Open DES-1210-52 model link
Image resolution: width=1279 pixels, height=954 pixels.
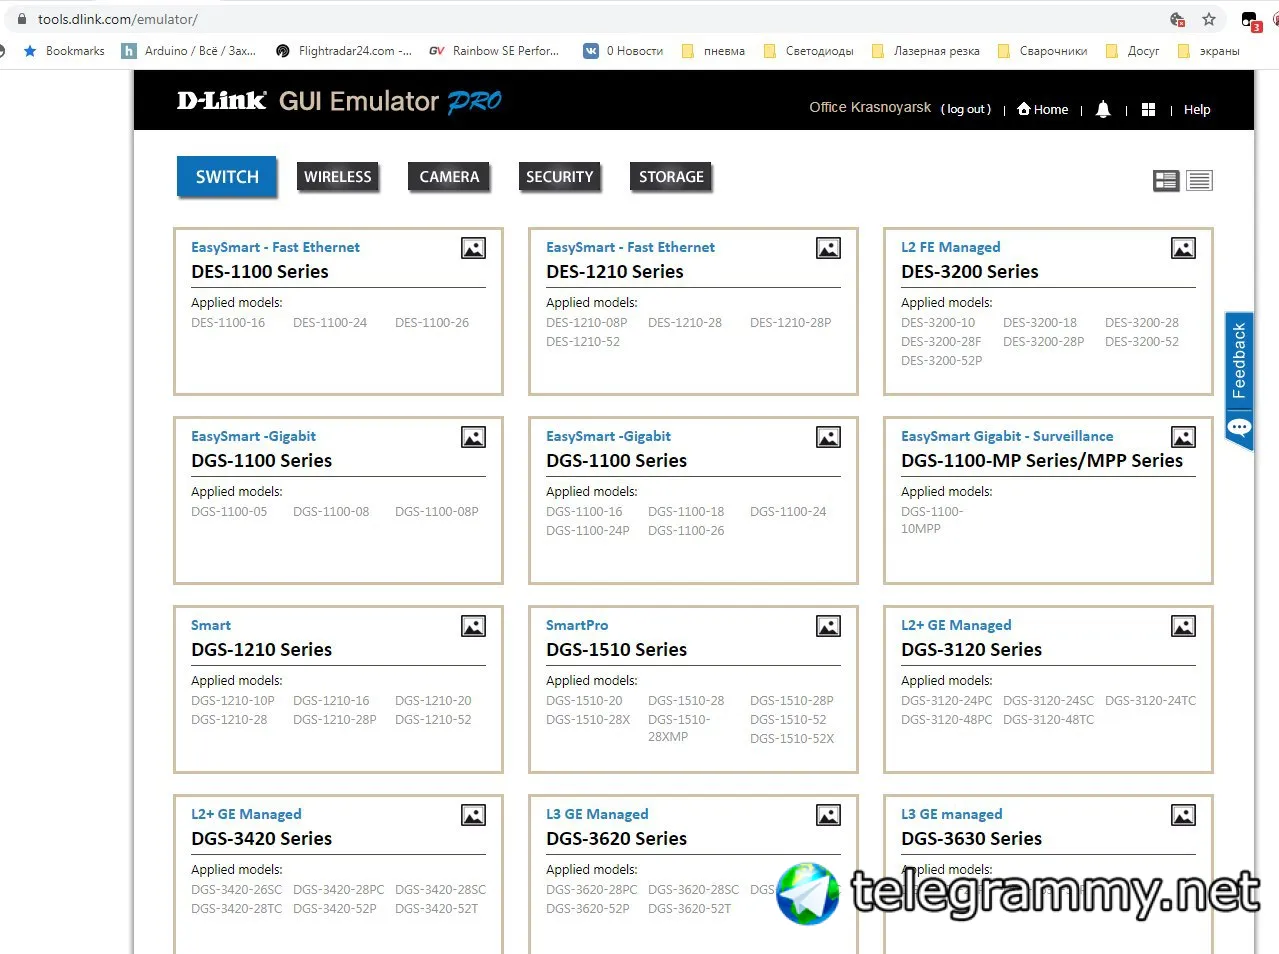(583, 342)
